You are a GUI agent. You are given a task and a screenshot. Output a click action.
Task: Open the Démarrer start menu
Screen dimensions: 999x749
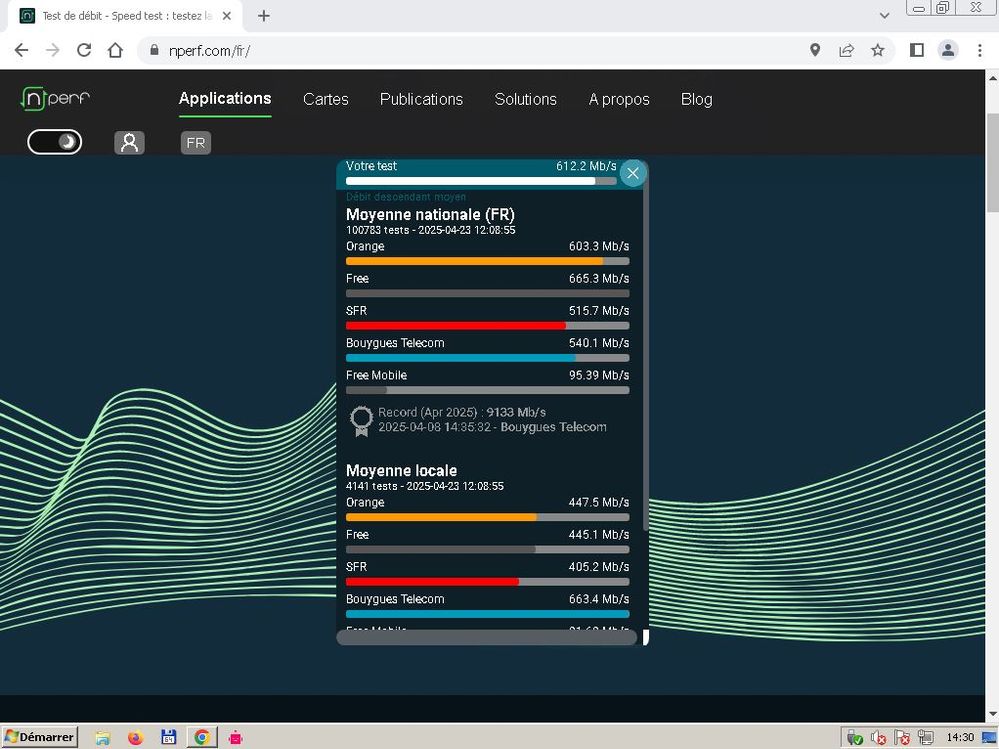[x=40, y=737]
